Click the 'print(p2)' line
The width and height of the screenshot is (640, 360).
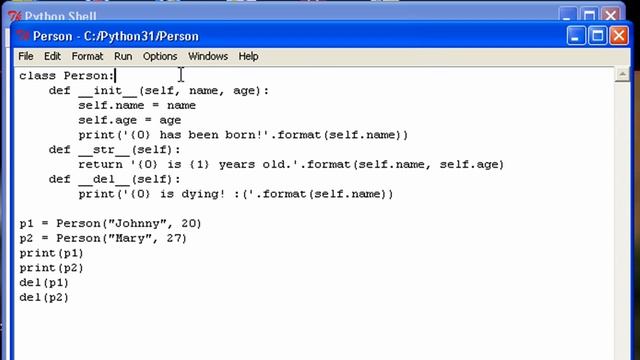(x=51, y=268)
